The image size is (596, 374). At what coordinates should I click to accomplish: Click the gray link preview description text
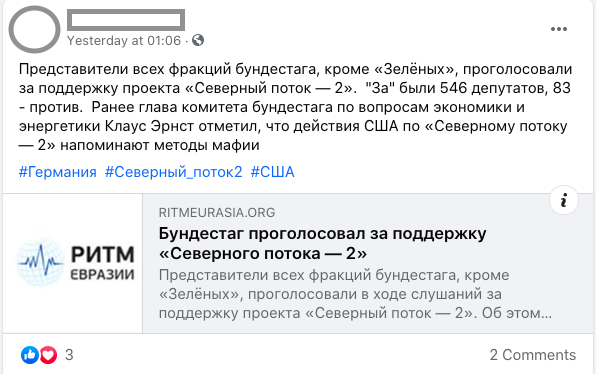point(355,294)
